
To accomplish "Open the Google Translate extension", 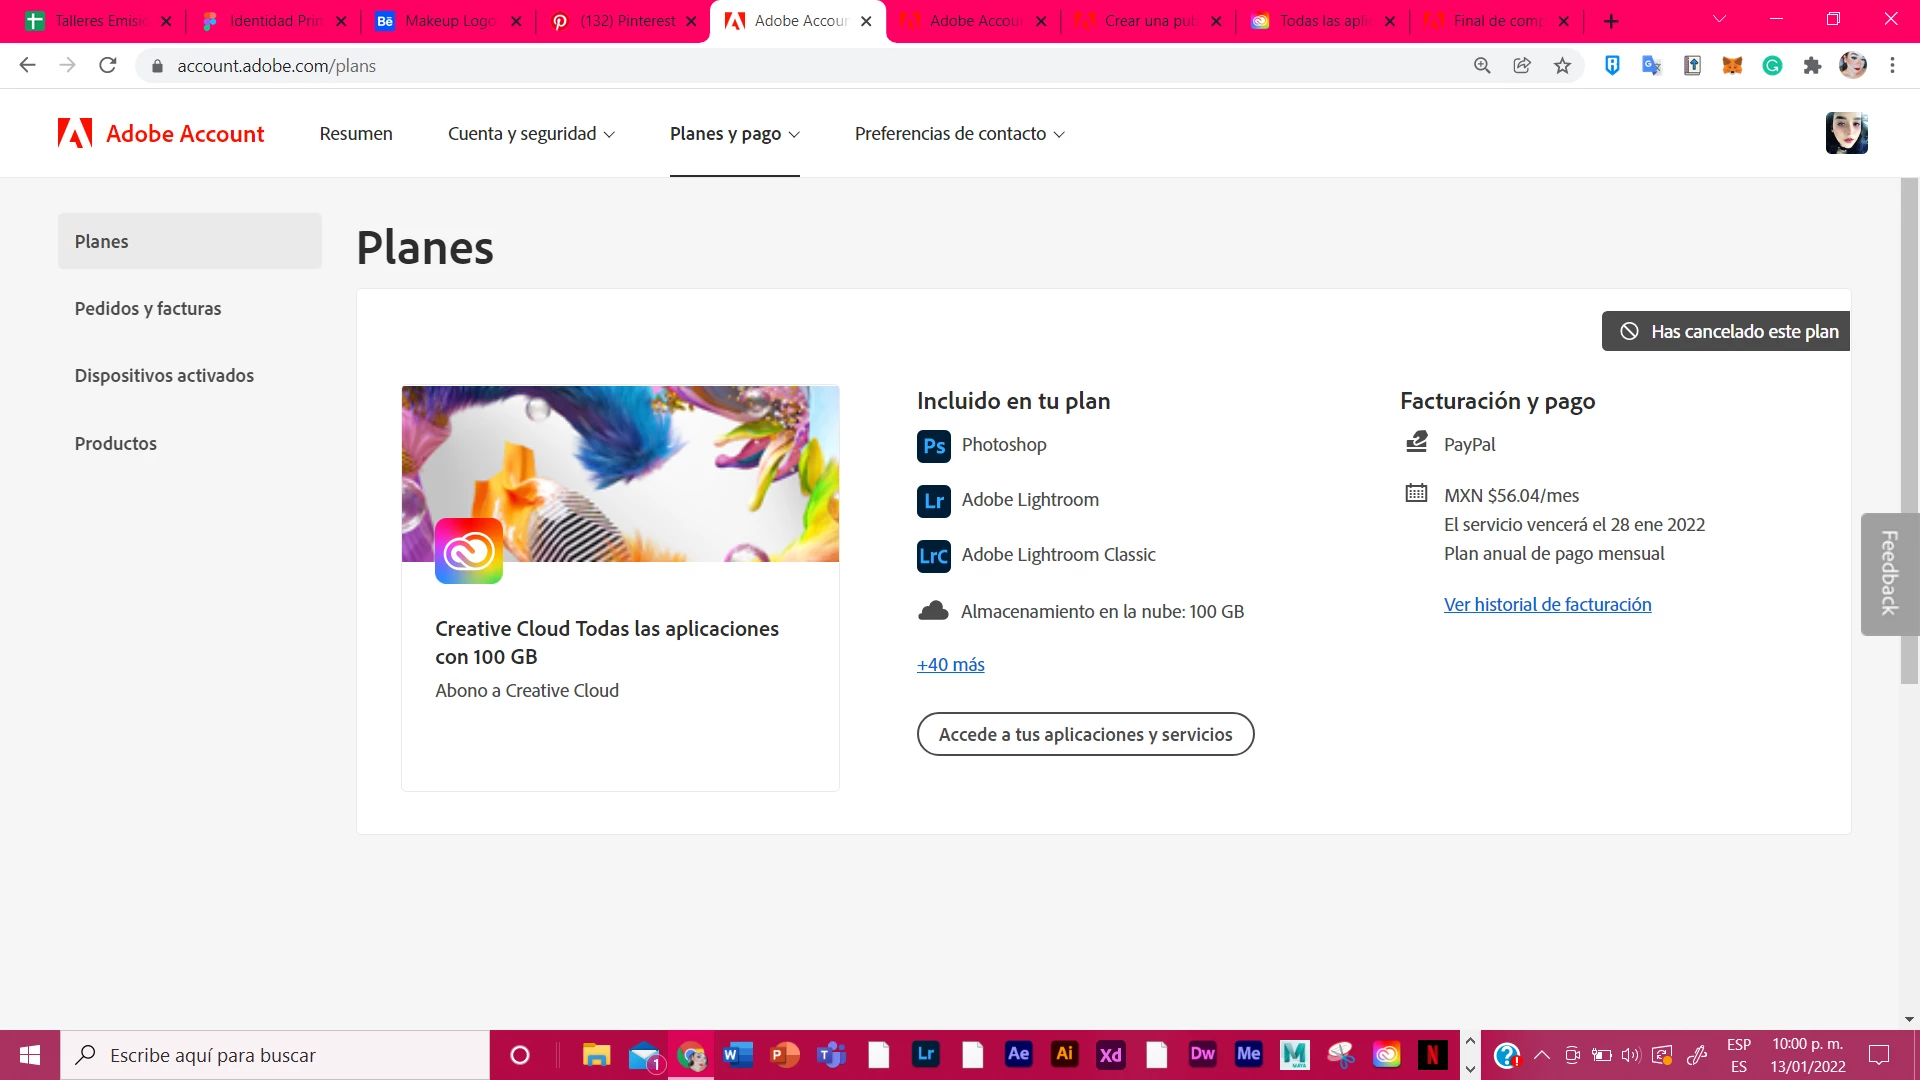I will coord(1652,66).
